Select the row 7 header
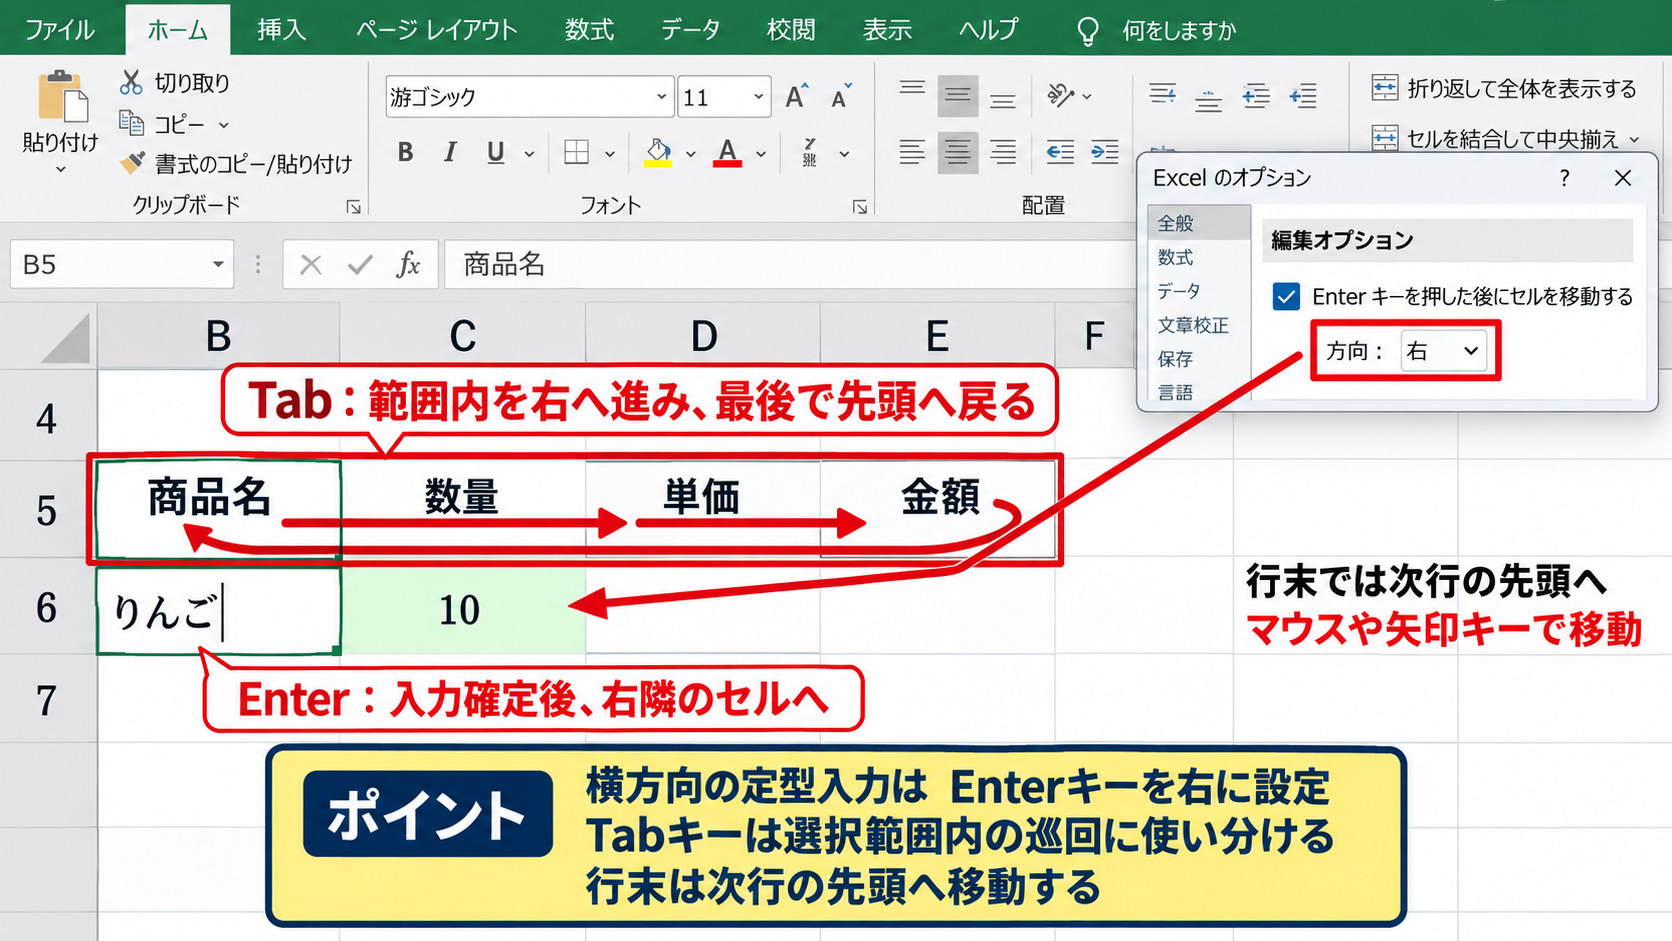 pyautogui.click(x=48, y=700)
